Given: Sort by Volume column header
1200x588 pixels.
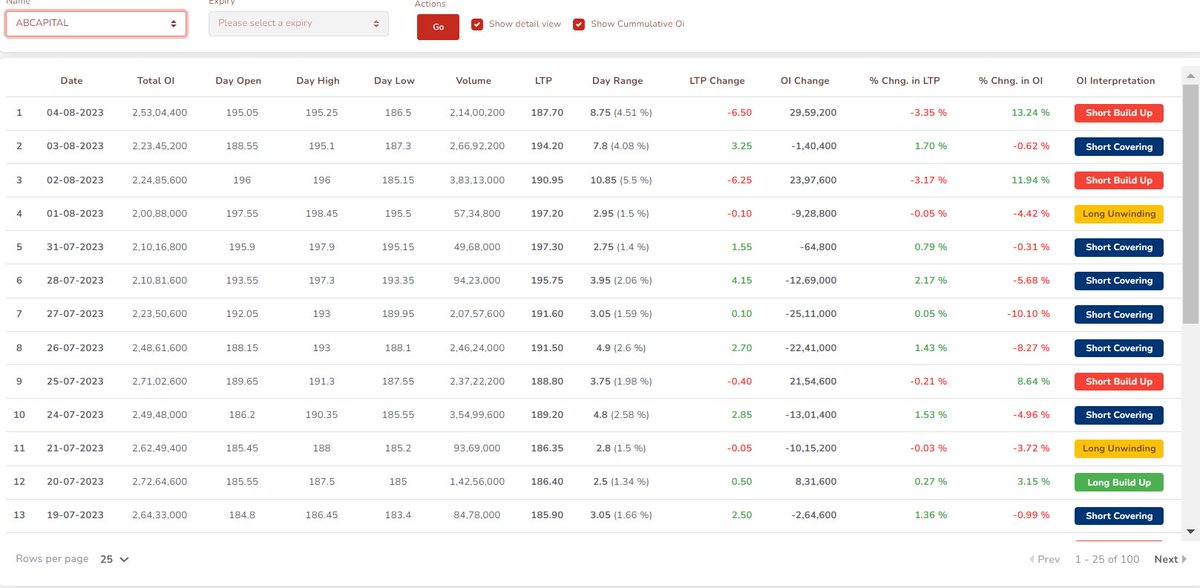Looking at the screenshot, I should click(x=473, y=80).
